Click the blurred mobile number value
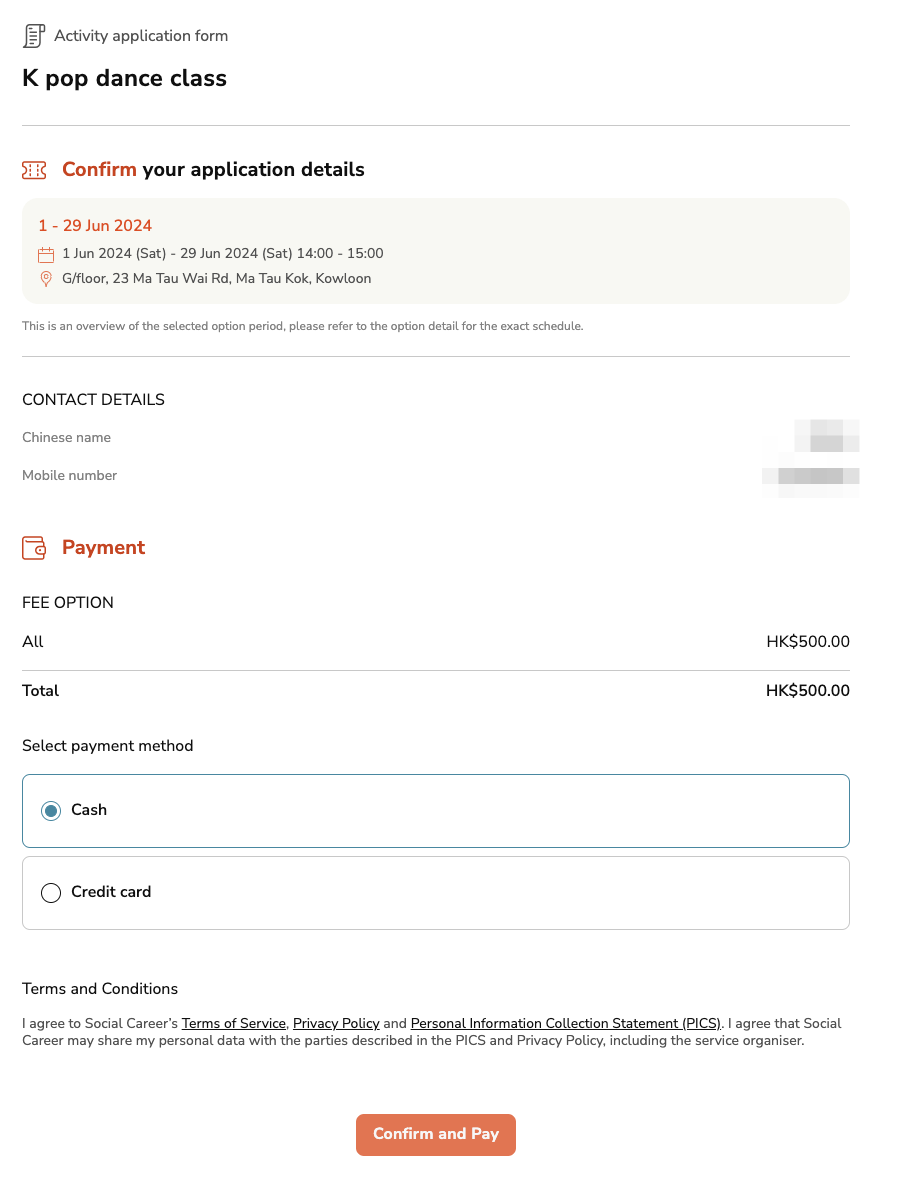This screenshot has width=908, height=1178. (x=811, y=476)
